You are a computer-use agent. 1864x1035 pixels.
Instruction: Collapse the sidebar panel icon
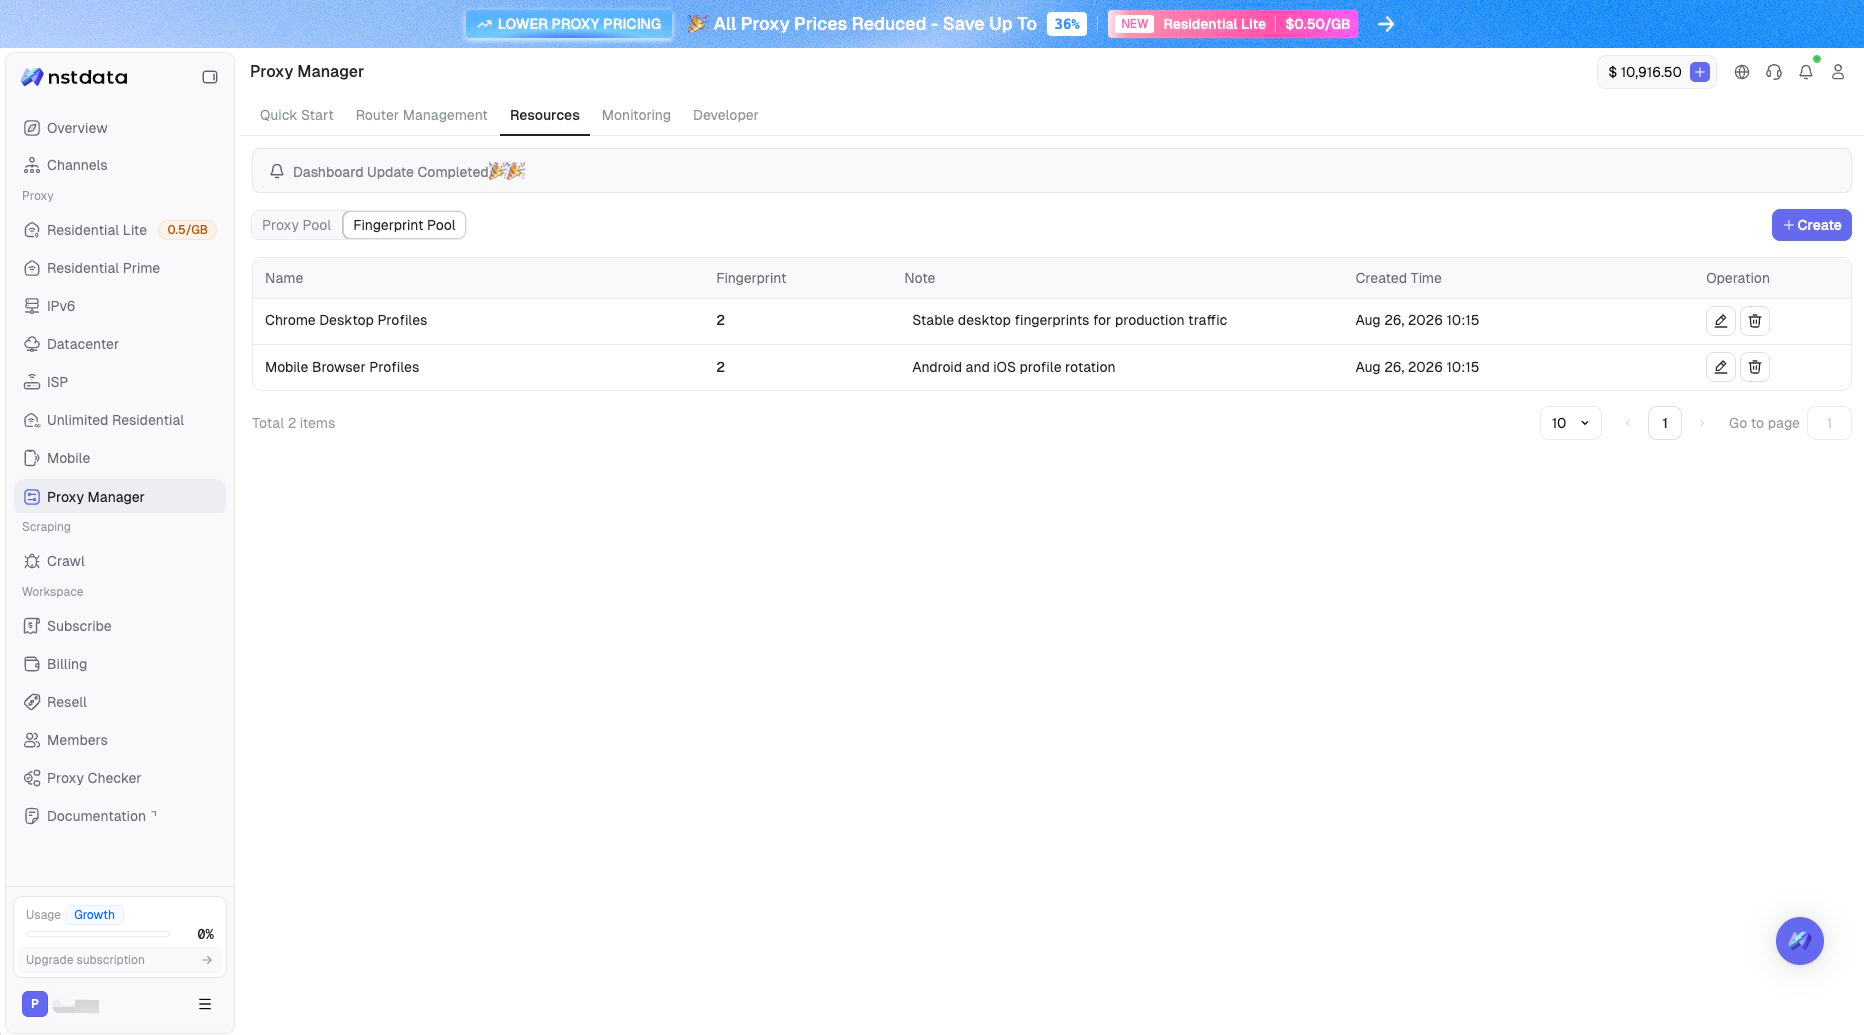pyautogui.click(x=210, y=77)
